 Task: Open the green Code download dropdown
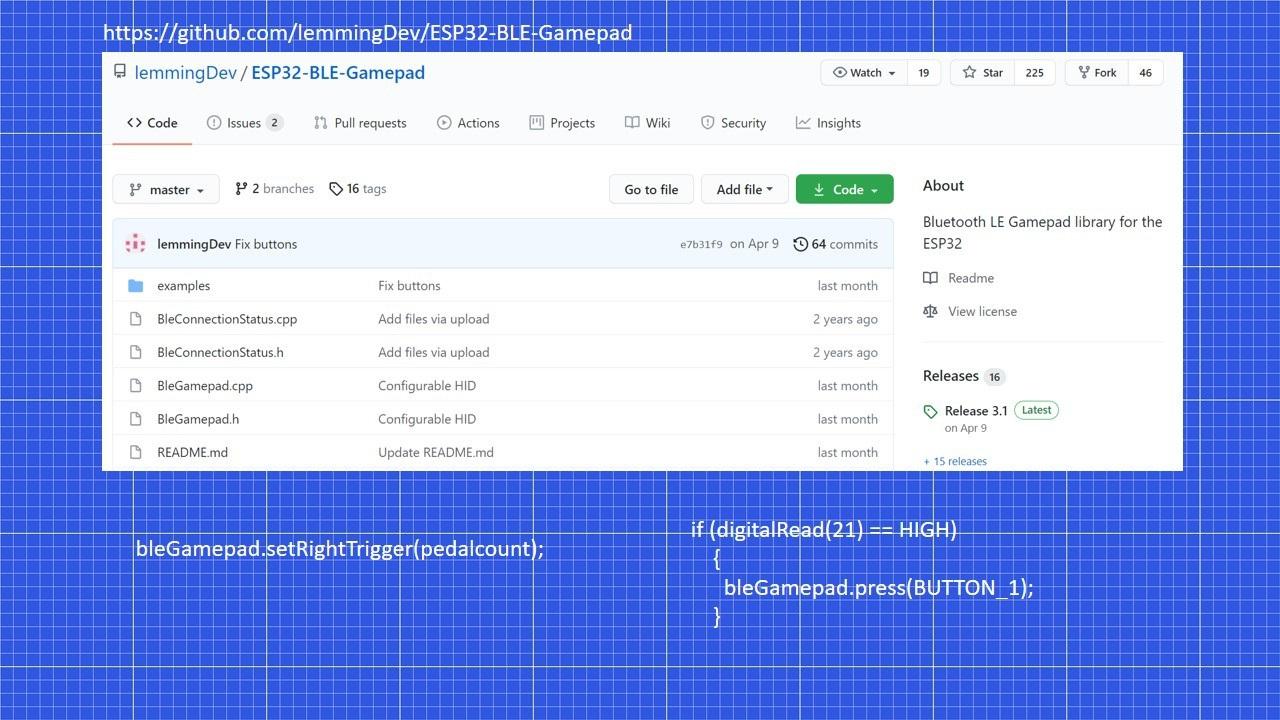pos(845,189)
